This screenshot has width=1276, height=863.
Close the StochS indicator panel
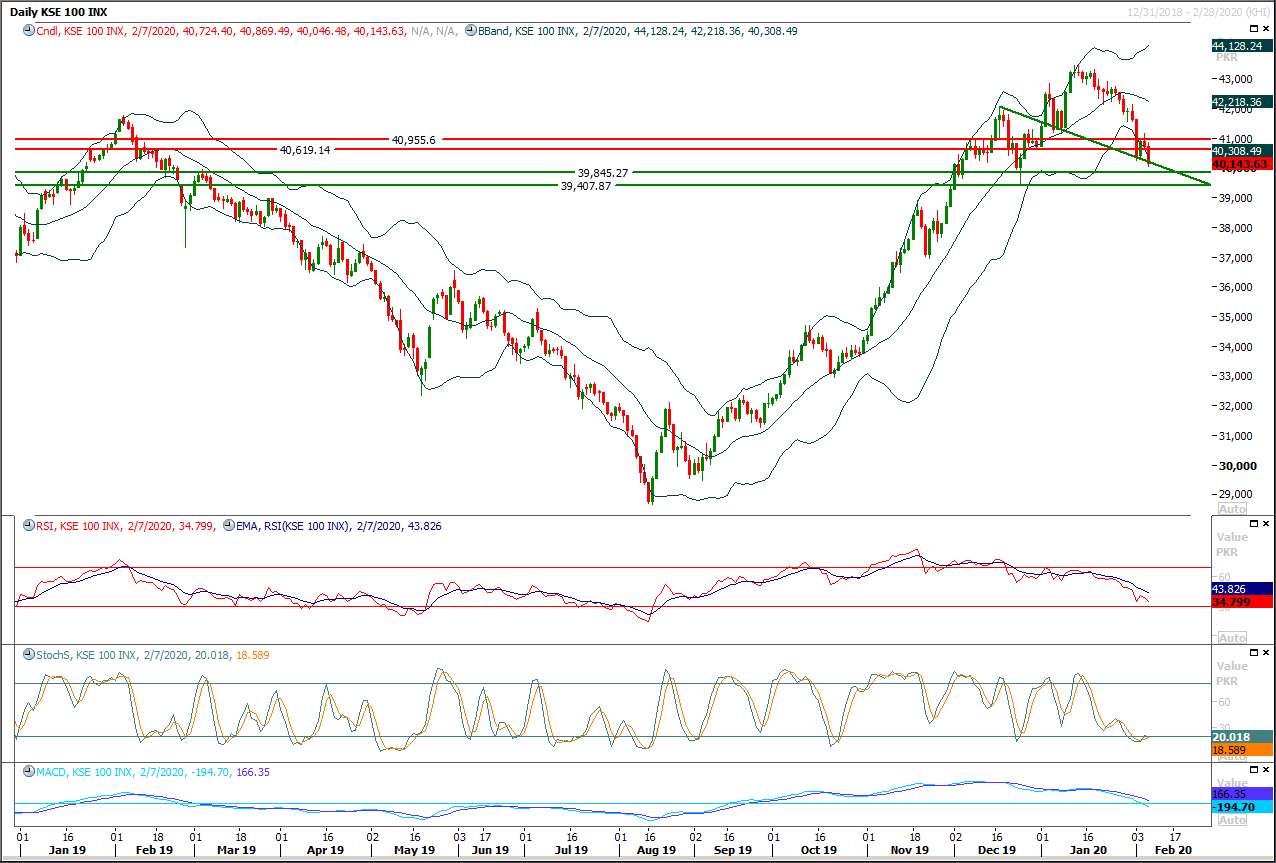pyautogui.click(x=1266, y=653)
